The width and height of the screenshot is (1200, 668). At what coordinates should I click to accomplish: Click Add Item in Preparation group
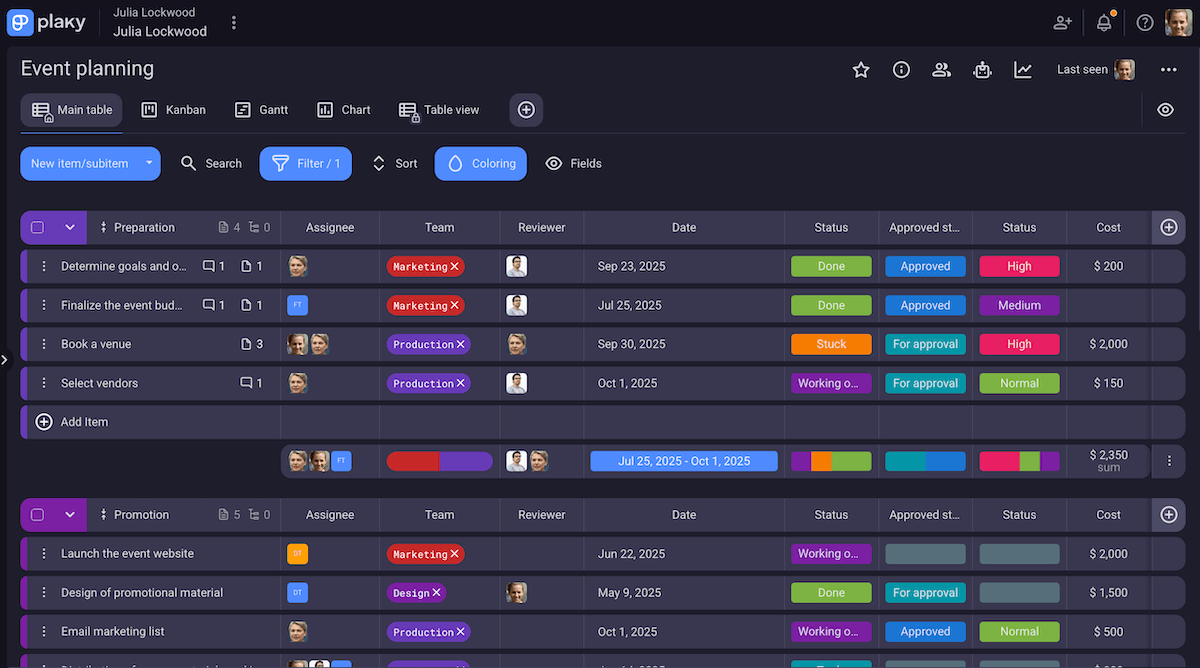(x=84, y=422)
